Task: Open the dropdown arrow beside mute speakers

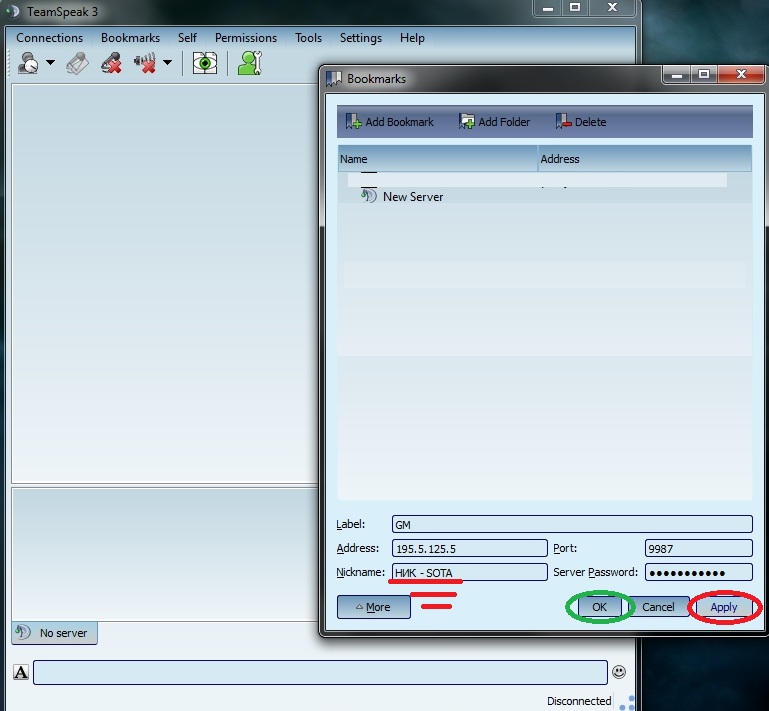Action: click(x=167, y=63)
